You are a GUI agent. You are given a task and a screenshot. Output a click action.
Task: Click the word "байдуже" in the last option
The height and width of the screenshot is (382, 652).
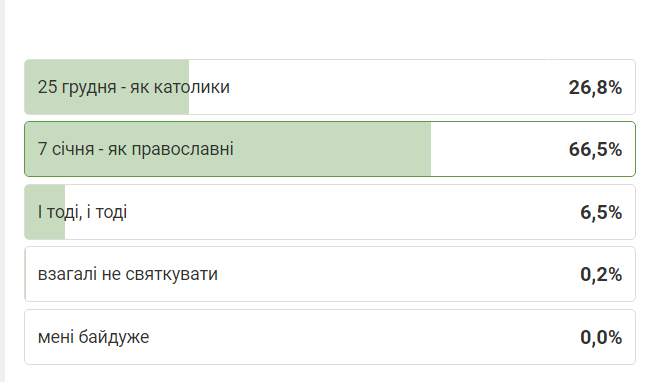pos(114,337)
